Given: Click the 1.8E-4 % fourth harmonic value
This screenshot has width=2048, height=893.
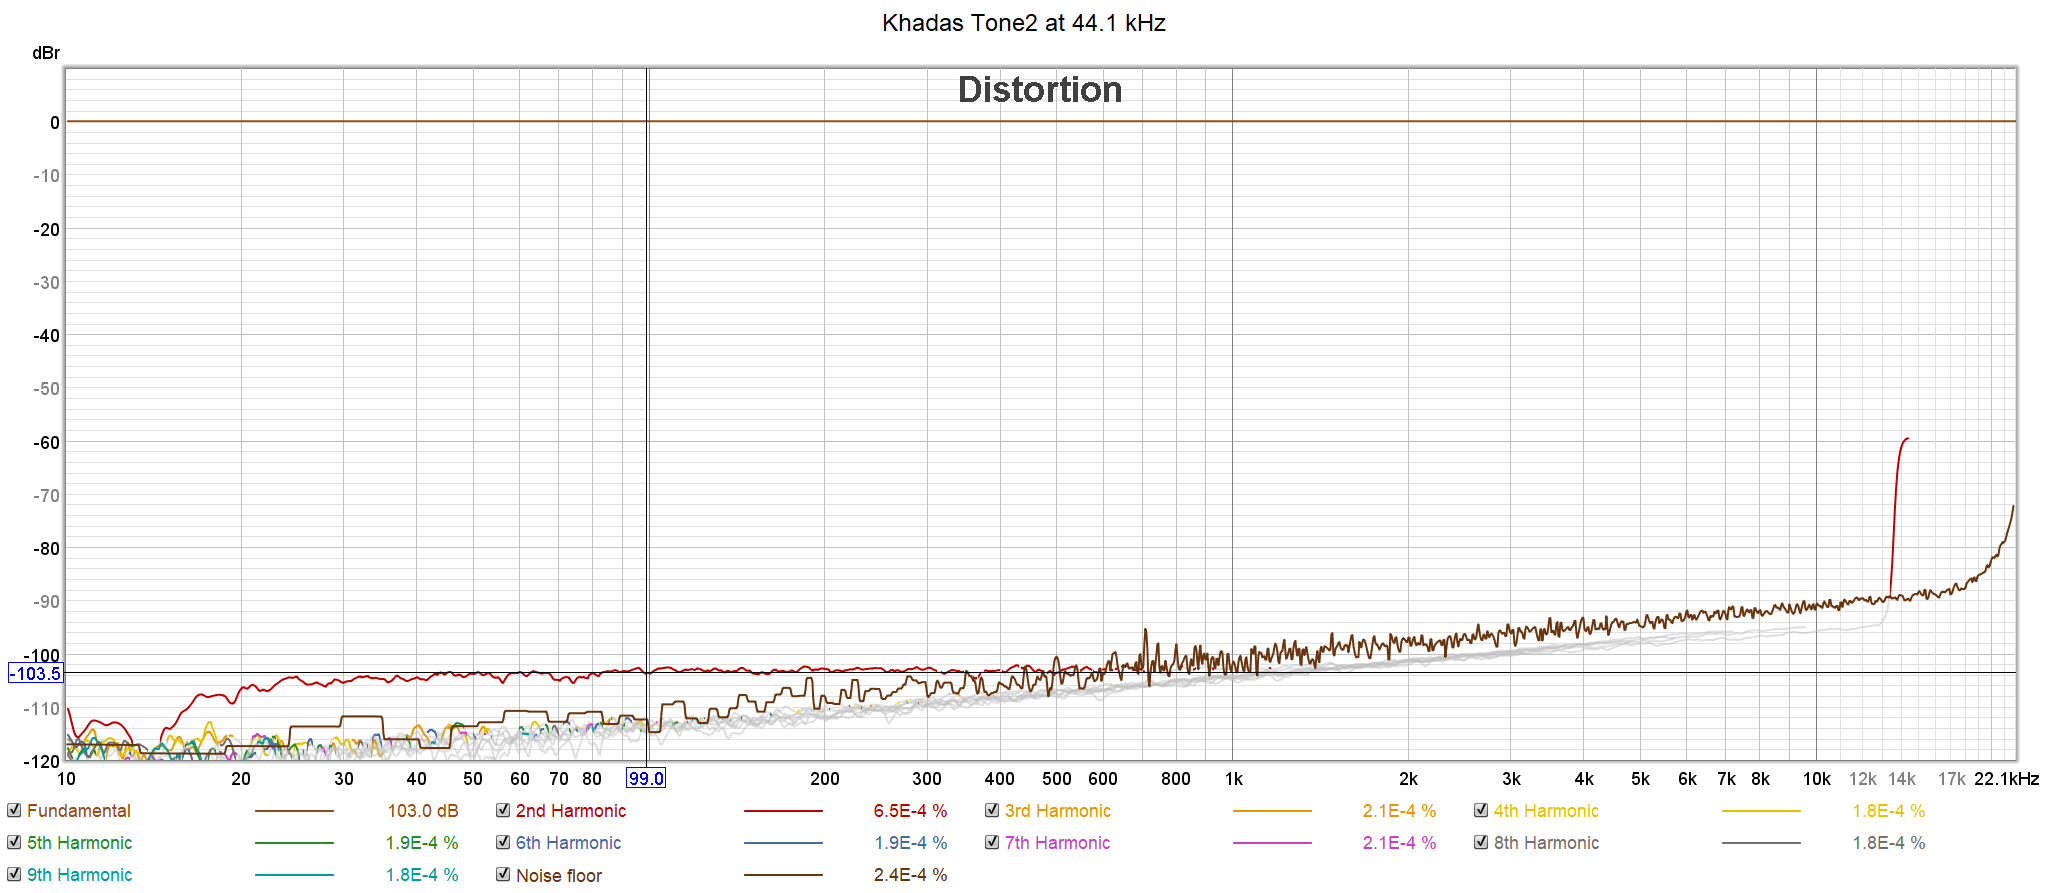Looking at the screenshot, I should pyautogui.click(x=1889, y=811).
